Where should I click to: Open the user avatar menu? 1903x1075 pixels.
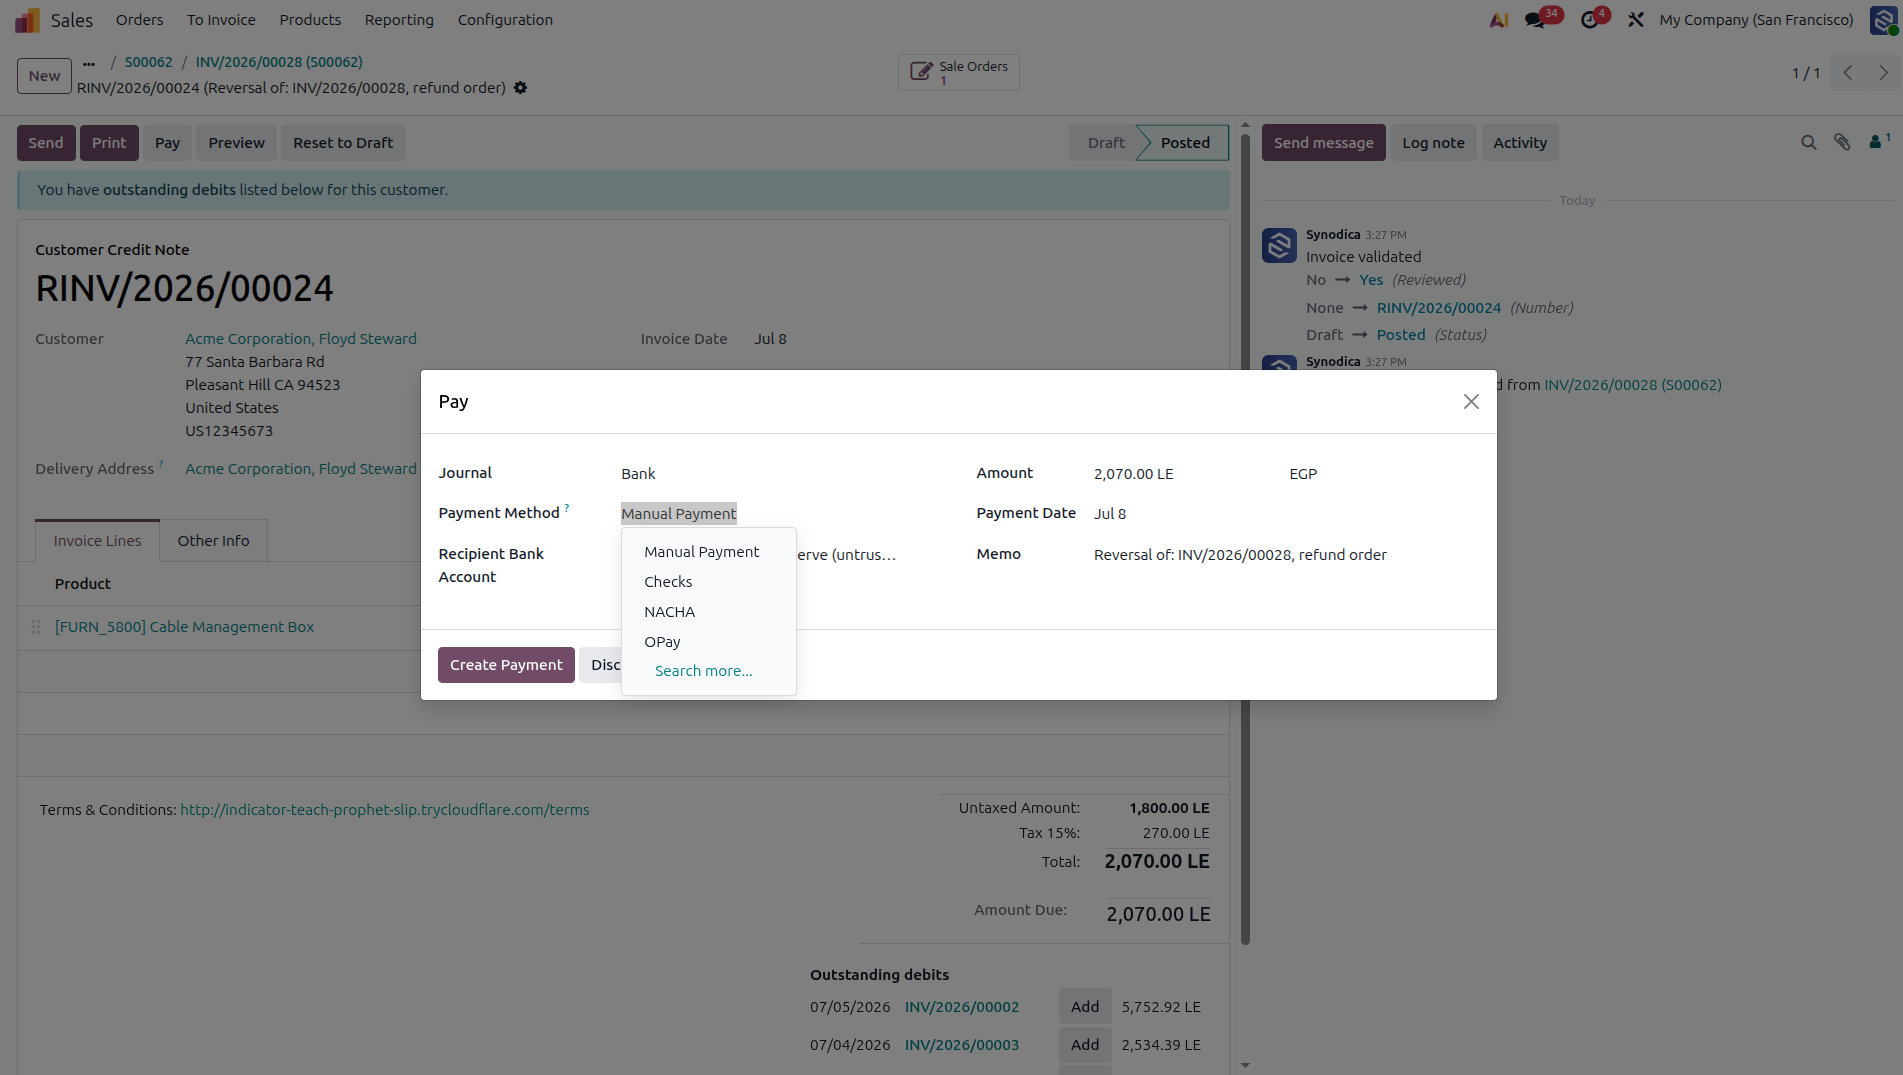tap(1884, 20)
